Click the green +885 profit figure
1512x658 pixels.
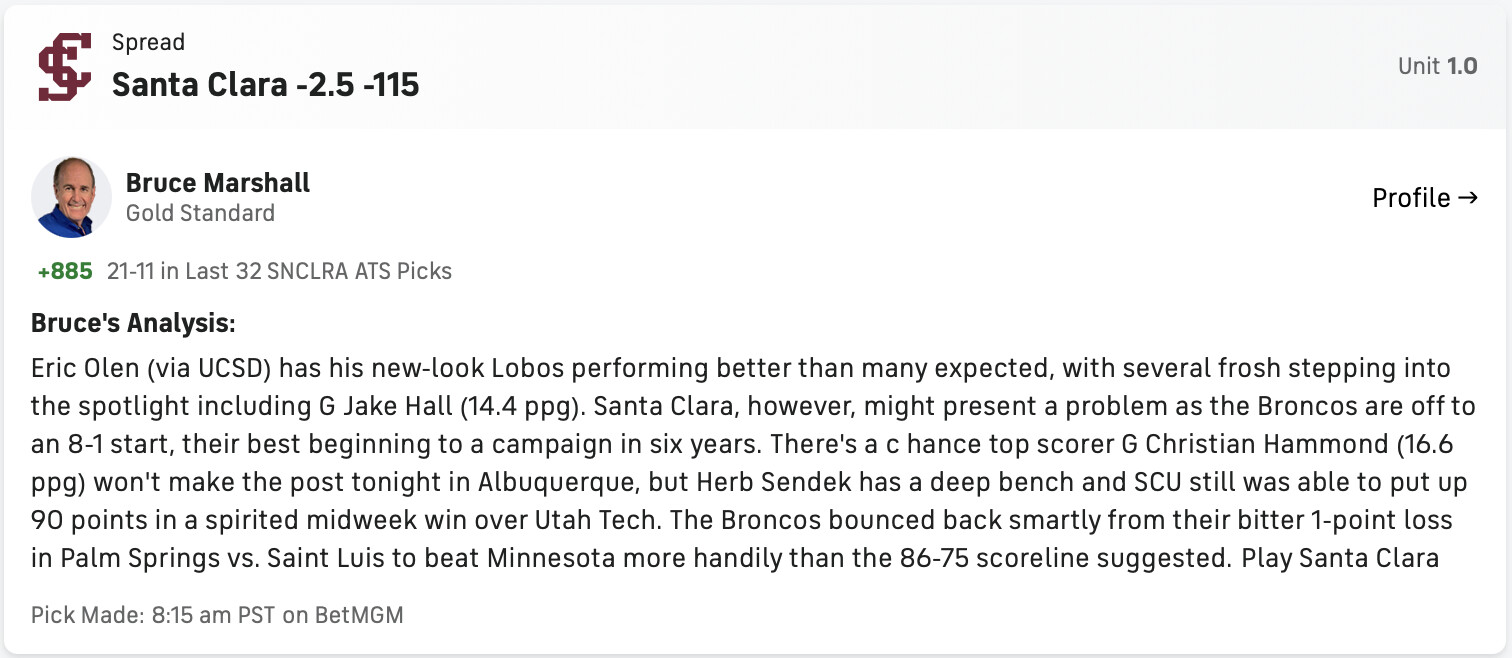tap(65, 271)
